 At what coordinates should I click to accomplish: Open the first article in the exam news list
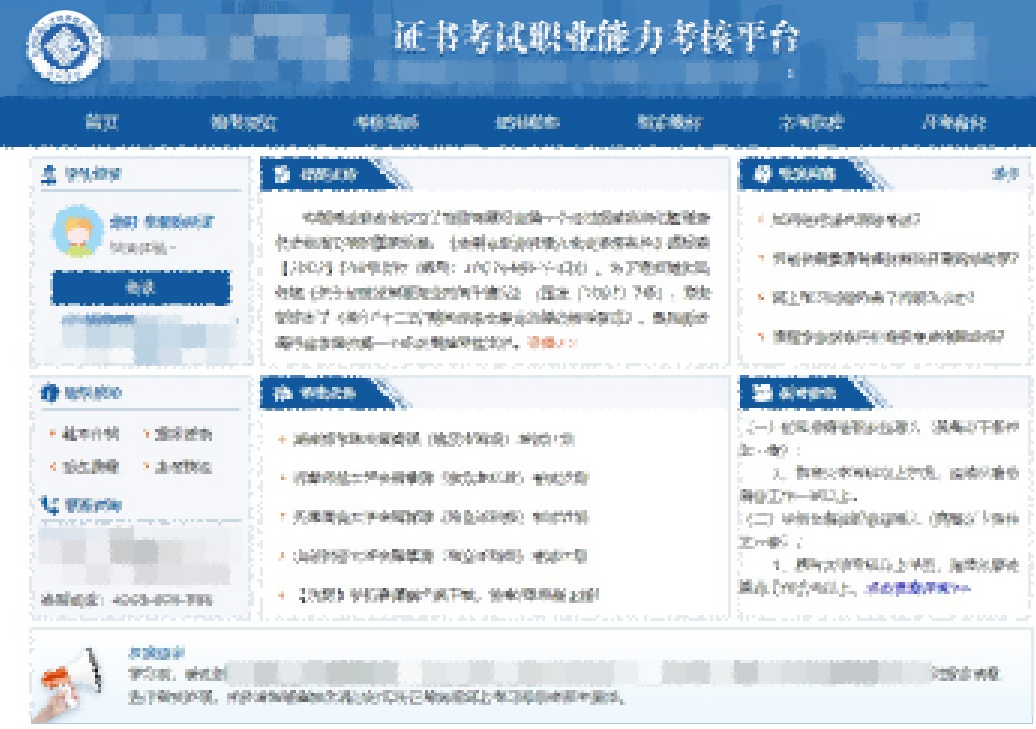click(x=436, y=439)
